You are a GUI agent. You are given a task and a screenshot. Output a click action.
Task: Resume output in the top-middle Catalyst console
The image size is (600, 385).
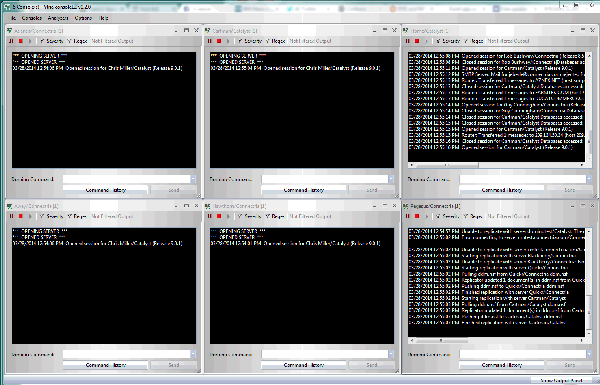(x=228, y=41)
